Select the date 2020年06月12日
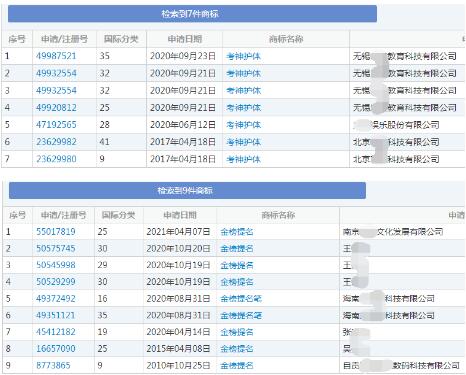 tap(183, 125)
